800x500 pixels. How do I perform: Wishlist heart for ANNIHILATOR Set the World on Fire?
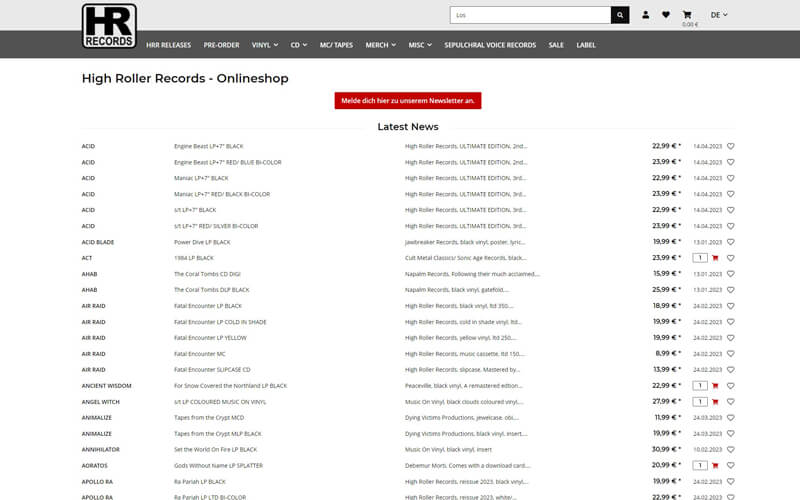point(731,449)
